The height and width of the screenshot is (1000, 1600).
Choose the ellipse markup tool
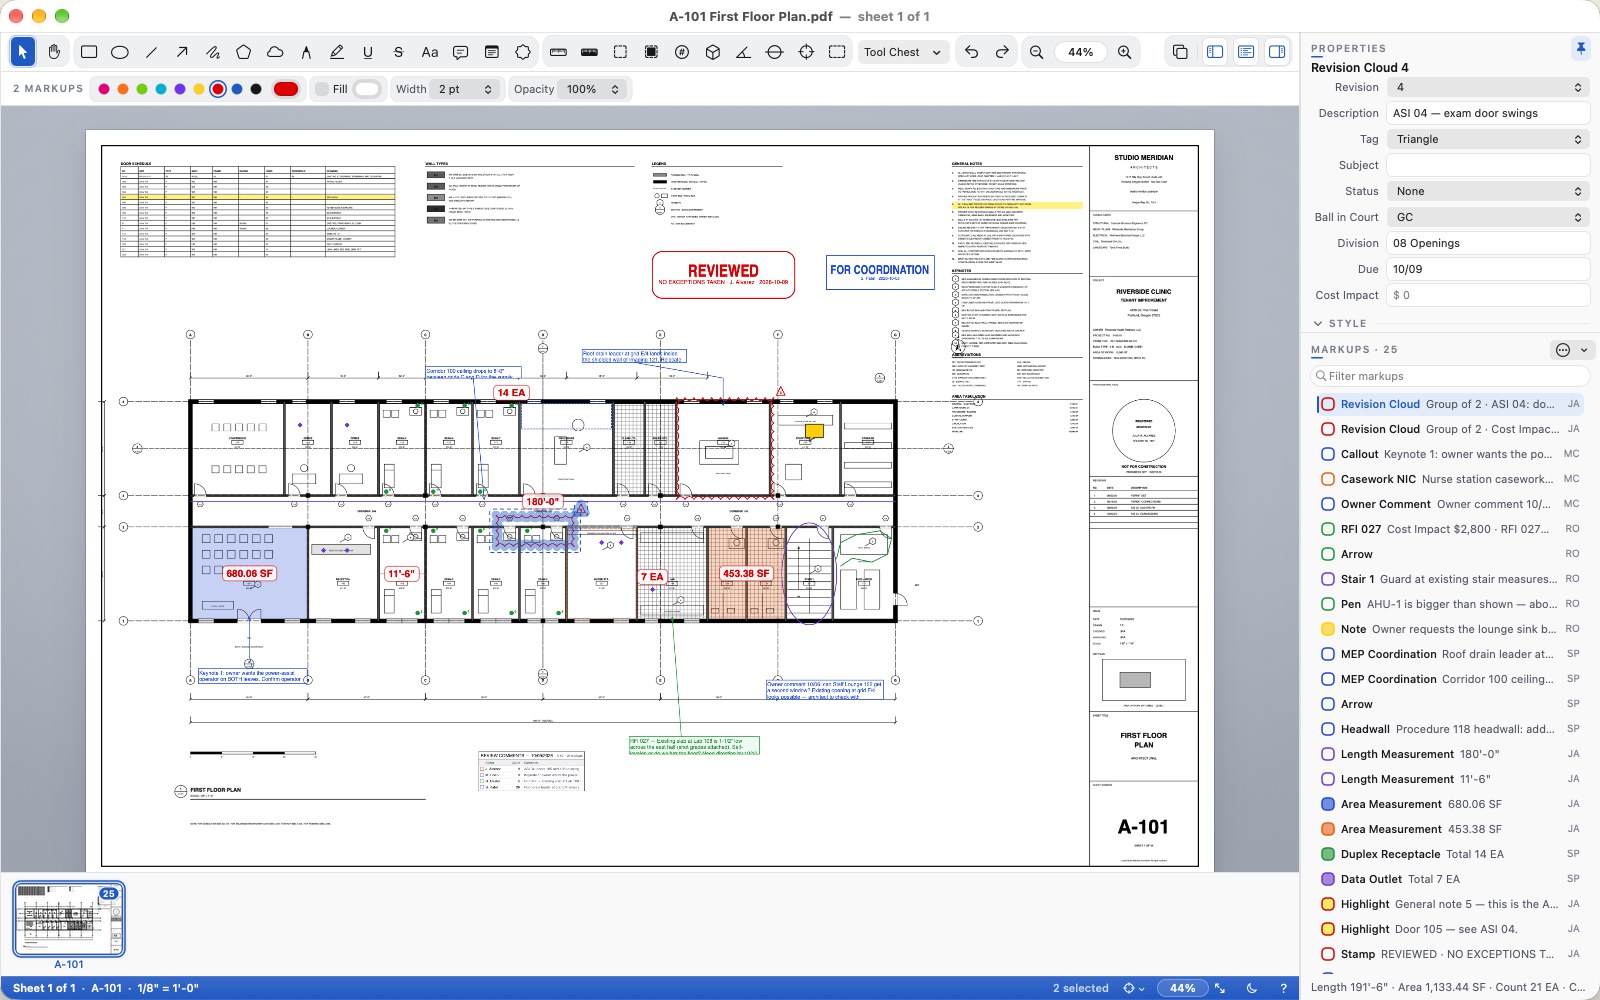click(x=120, y=52)
